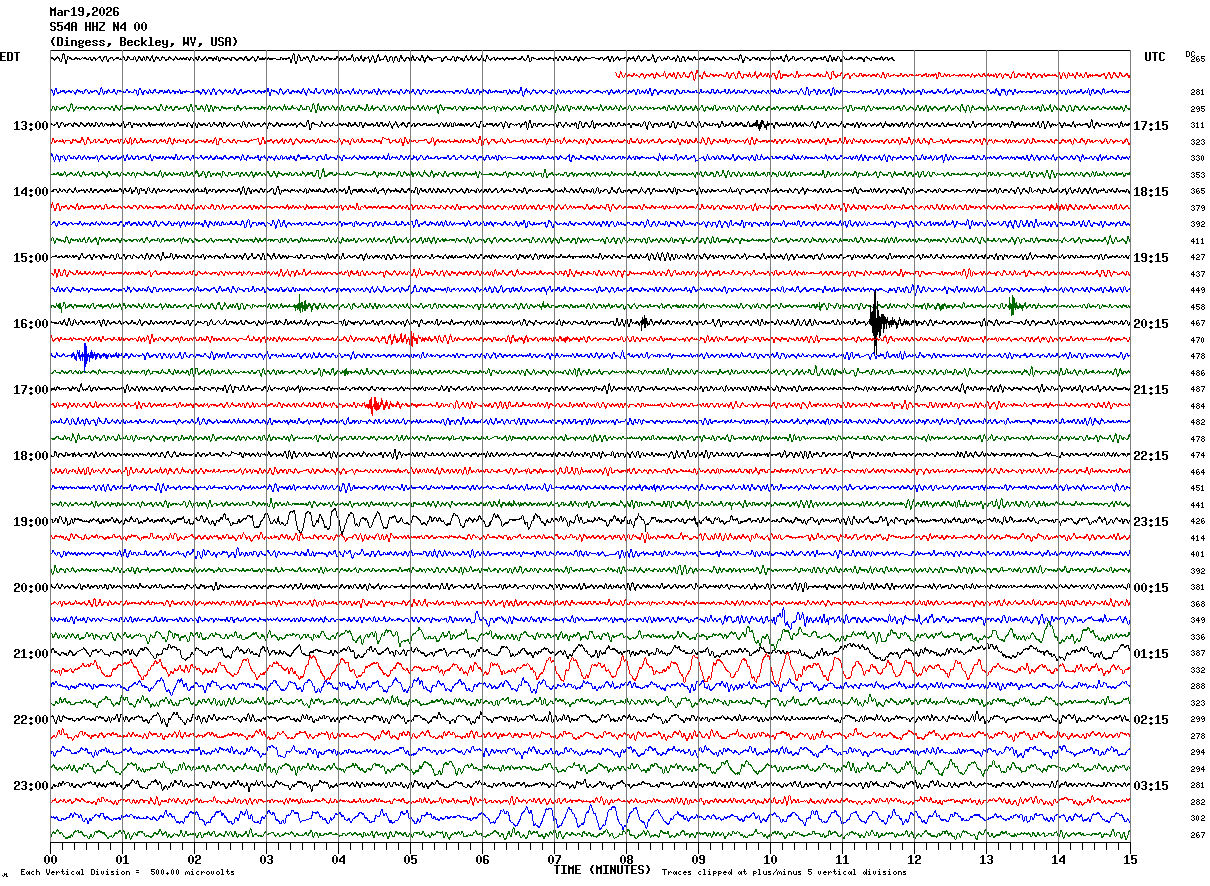Click the location text (Dingess, Beckley, WV, USA)
This screenshot has height=886, width=1210.
144,42
